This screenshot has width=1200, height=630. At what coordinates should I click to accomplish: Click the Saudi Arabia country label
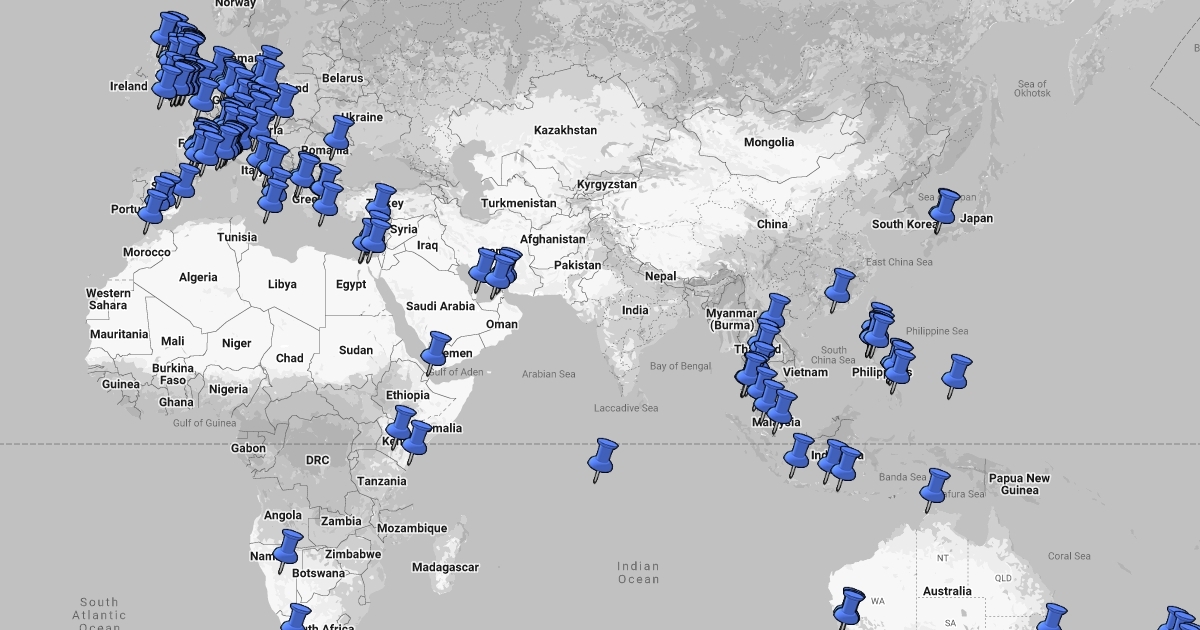[x=440, y=306]
